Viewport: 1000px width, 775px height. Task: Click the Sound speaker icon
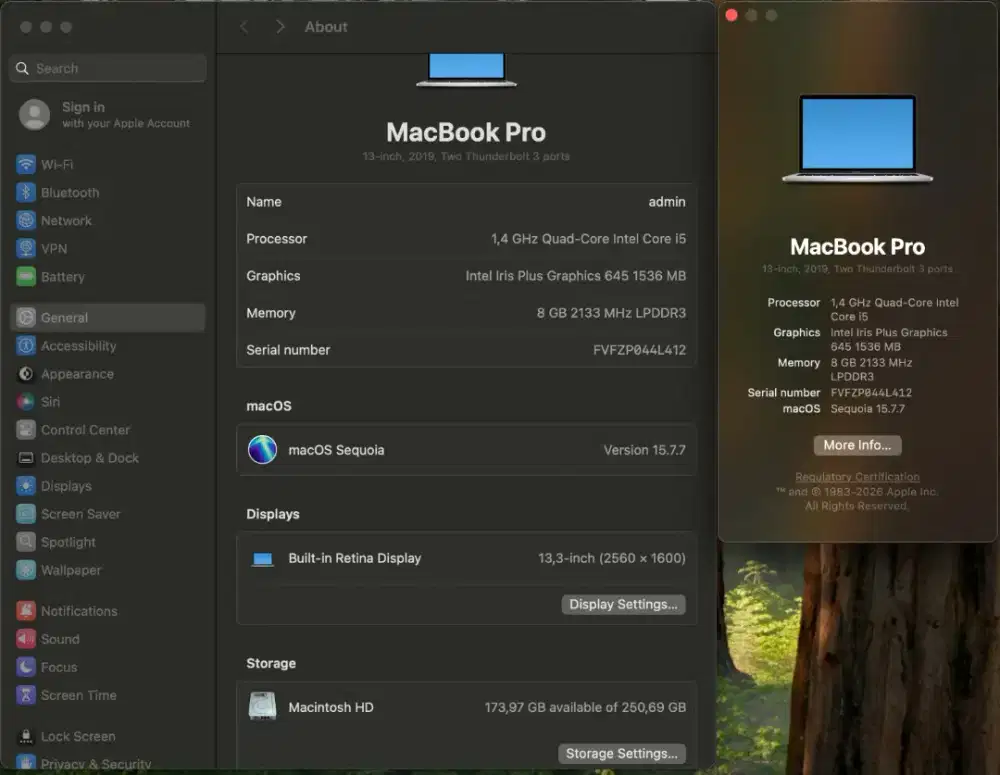(x=26, y=638)
